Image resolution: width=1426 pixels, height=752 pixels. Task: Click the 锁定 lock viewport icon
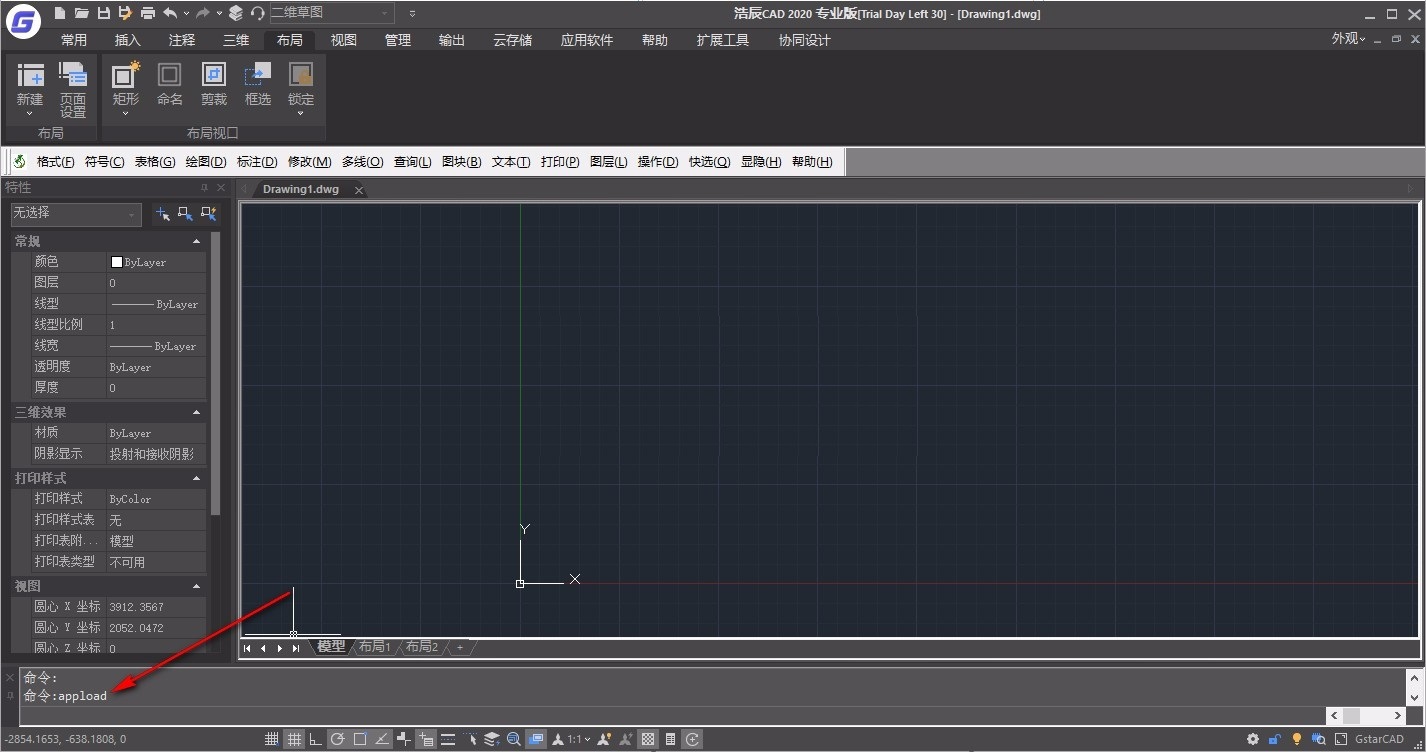[301, 75]
